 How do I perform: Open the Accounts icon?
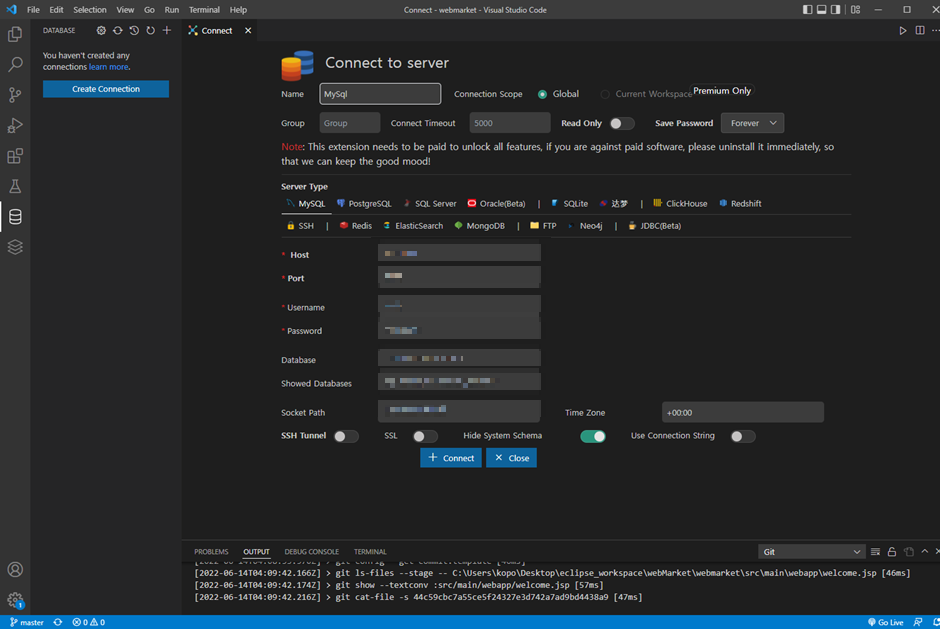(15, 569)
